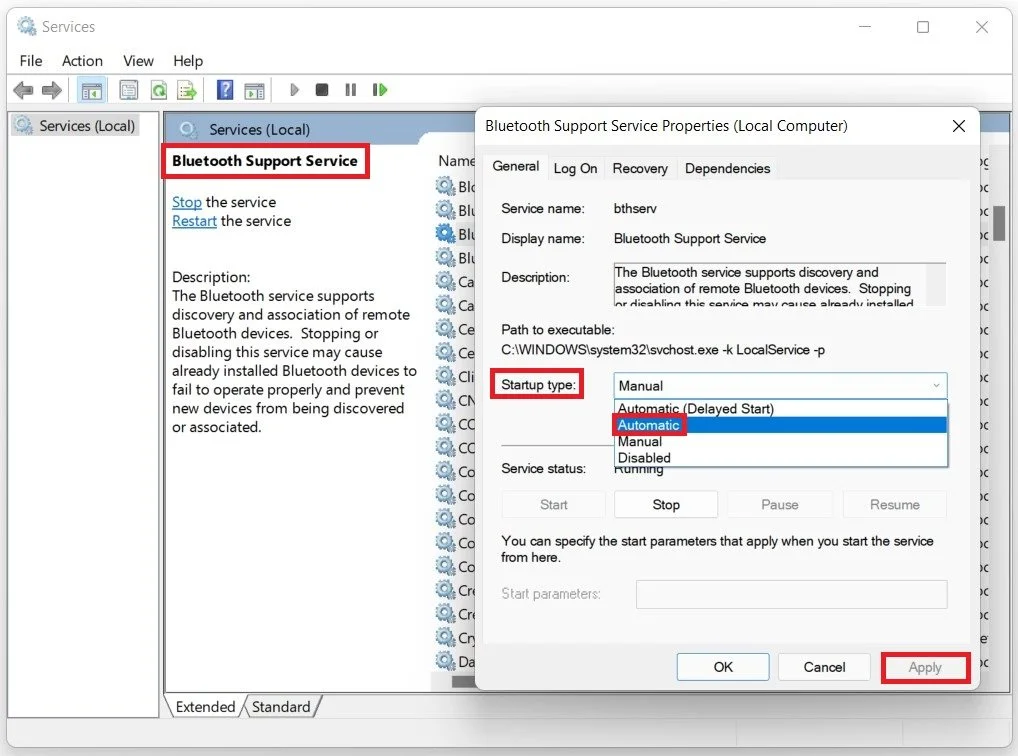
Task: Choose Manual in the dropdown list
Action: point(780,441)
